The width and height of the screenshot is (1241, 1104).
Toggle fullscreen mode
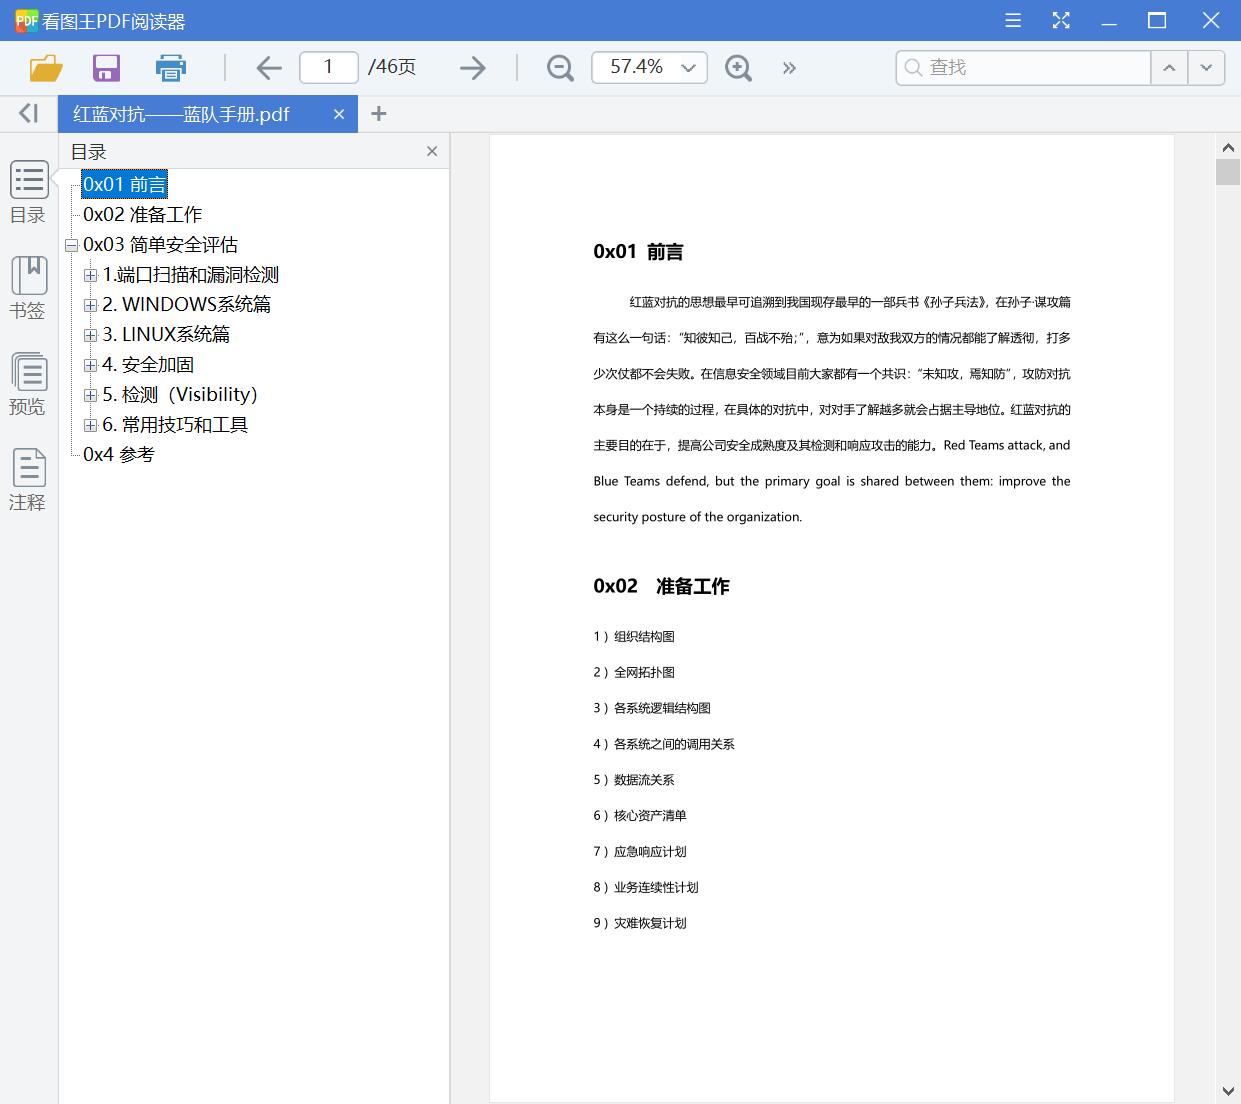click(x=1060, y=20)
